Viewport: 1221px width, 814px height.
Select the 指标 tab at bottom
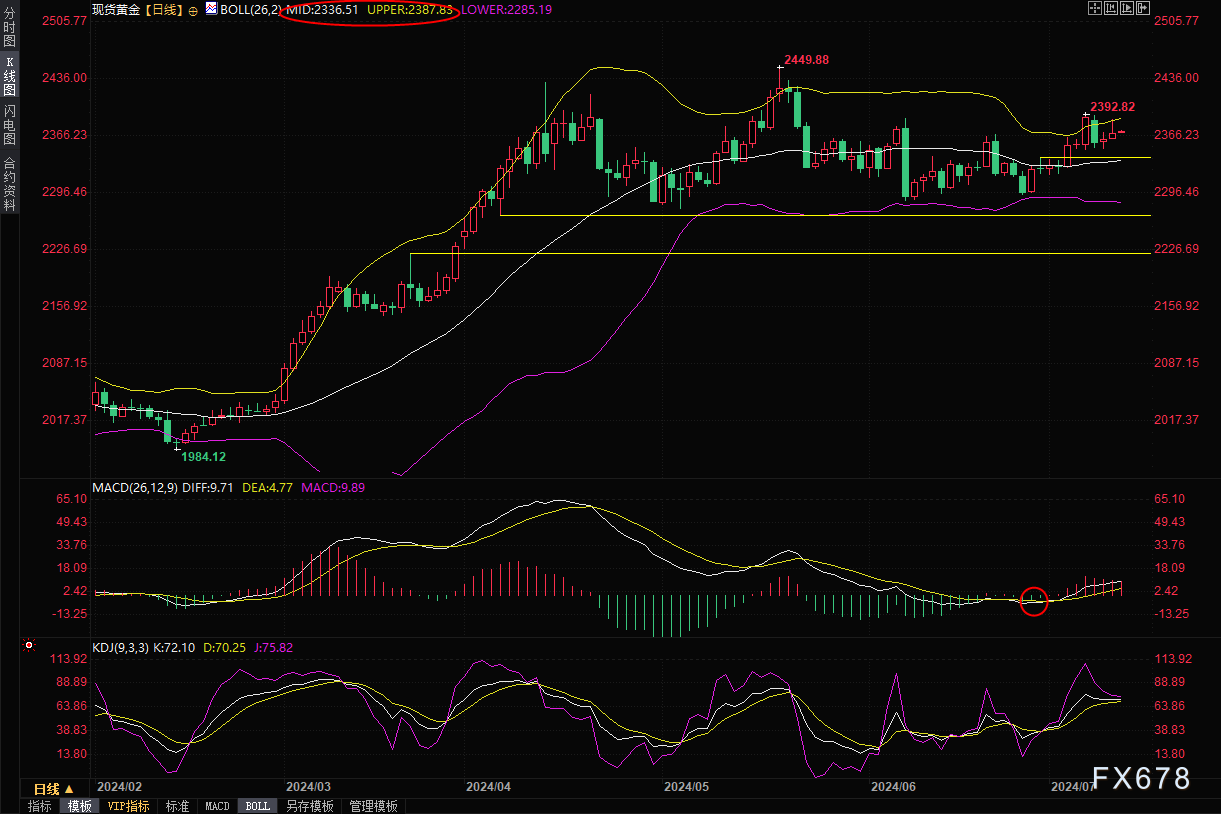pyautogui.click(x=40, y=806)
